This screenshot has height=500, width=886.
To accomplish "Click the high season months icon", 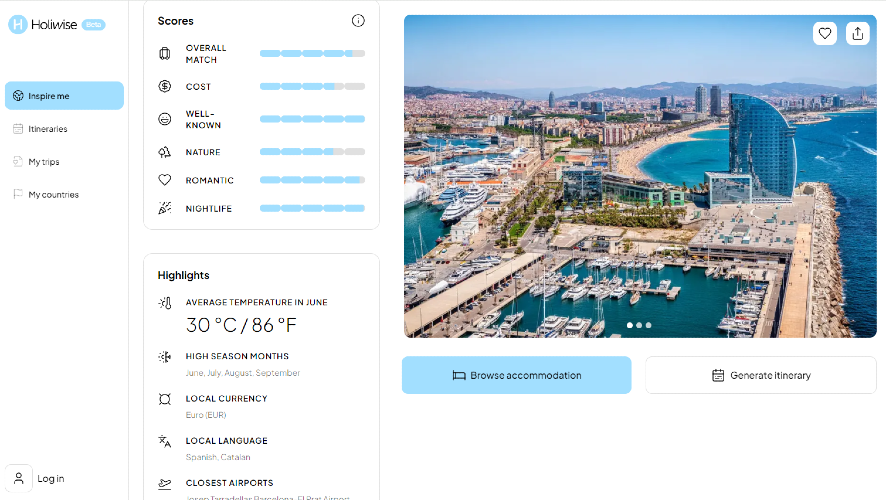I will point(164,357).
